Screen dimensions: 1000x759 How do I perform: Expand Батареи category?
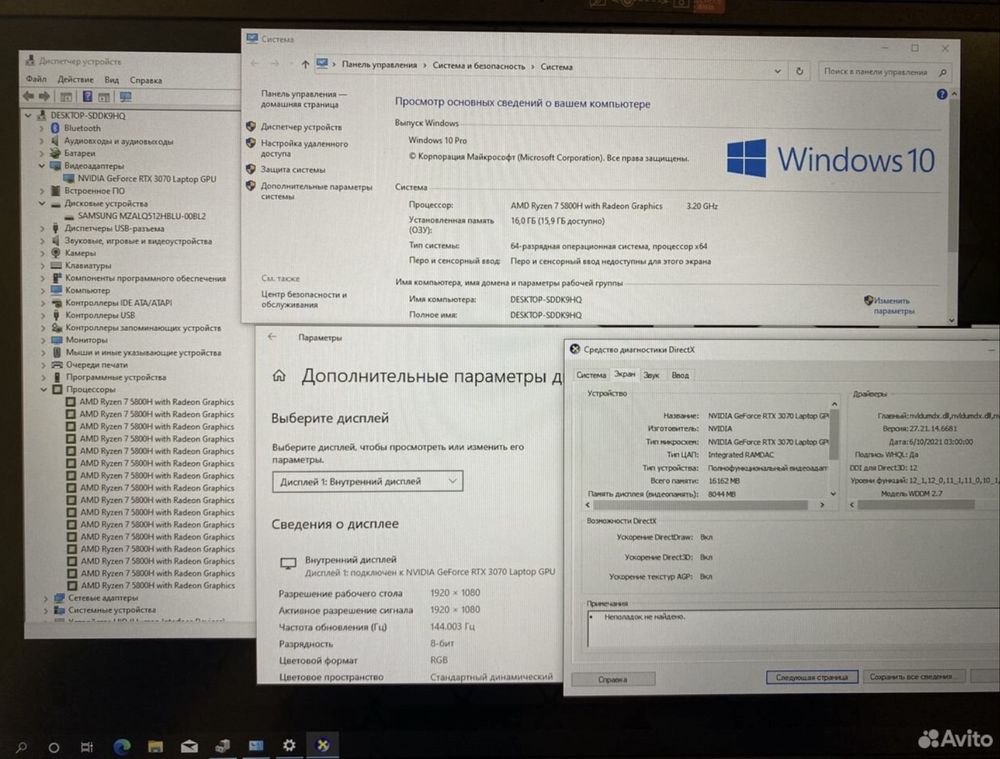(x=42, y=153)
